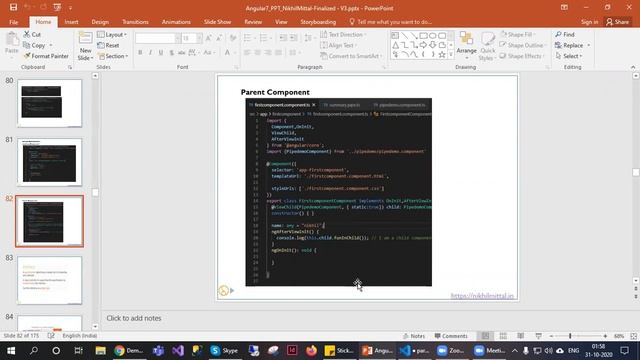This screenshot has height=360, width=640.
Task: Toggle strikethrough formatting
Action: pyautogui.click(x=182, y=52)
